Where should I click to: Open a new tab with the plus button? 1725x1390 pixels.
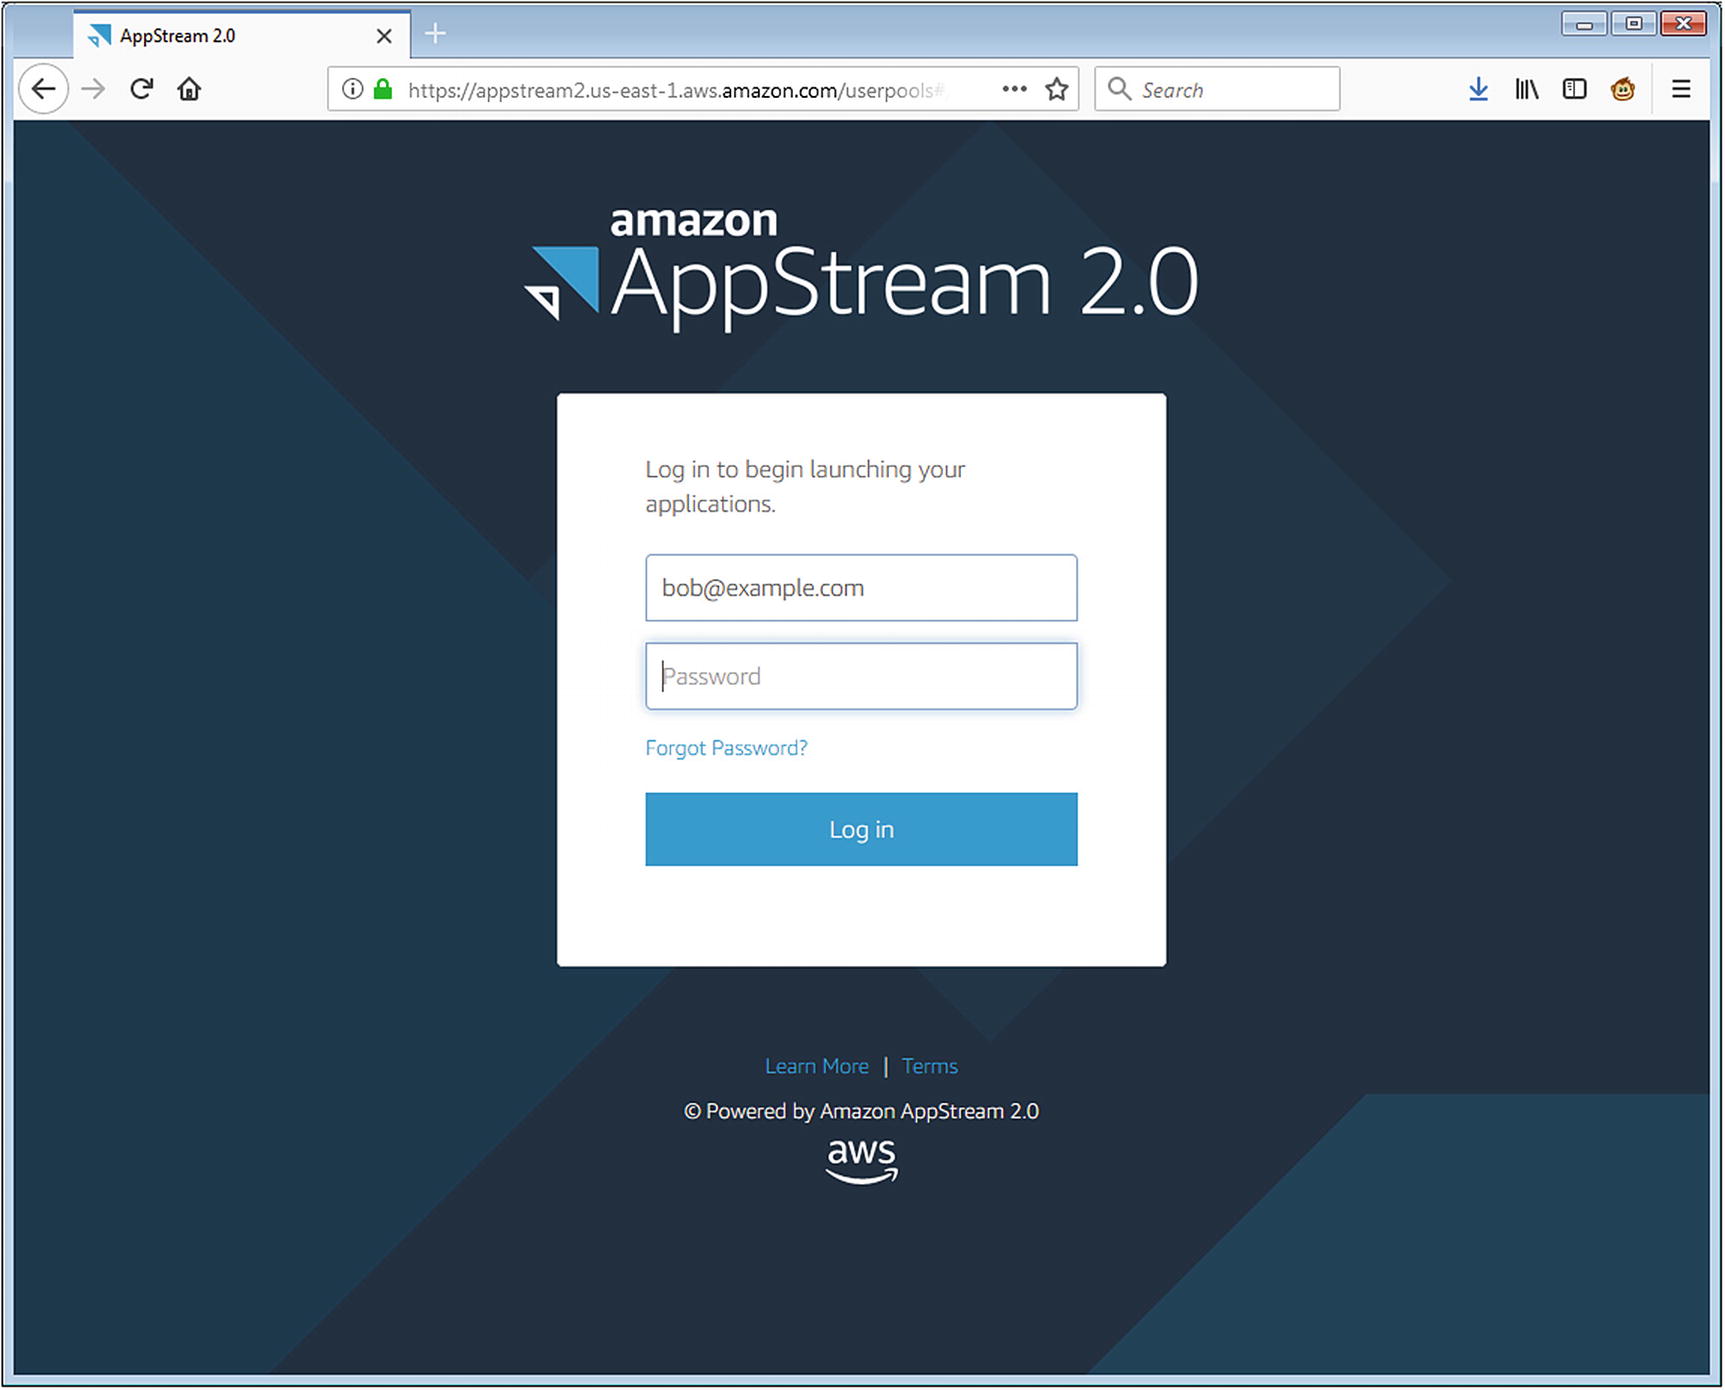tap(435, 34)
